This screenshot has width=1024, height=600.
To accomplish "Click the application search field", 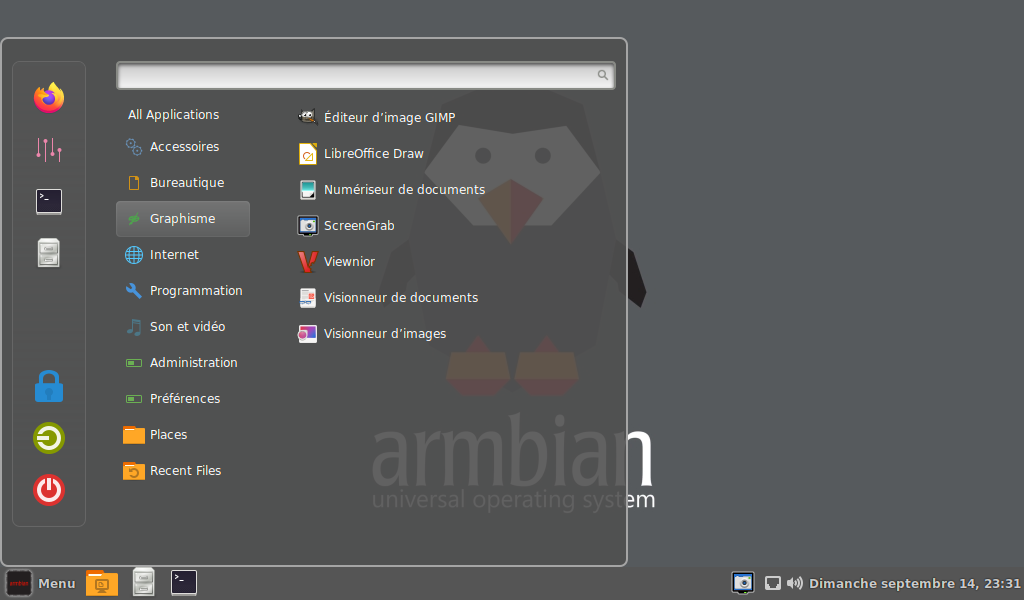I will [x=366, y=76].
